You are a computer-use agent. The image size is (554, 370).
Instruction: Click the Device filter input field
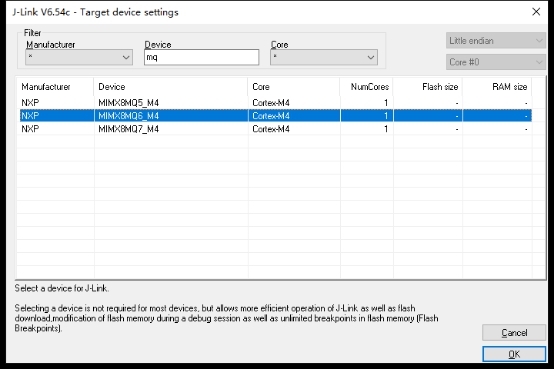pyautogui.click(x=201, y=57)
